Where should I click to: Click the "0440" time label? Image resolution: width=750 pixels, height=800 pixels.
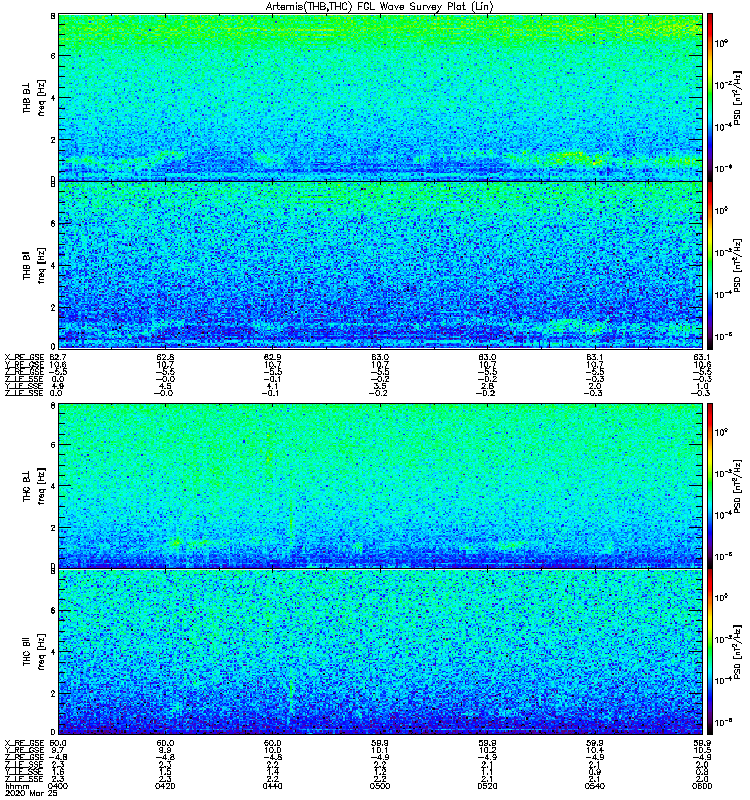[x=272, y=786]
